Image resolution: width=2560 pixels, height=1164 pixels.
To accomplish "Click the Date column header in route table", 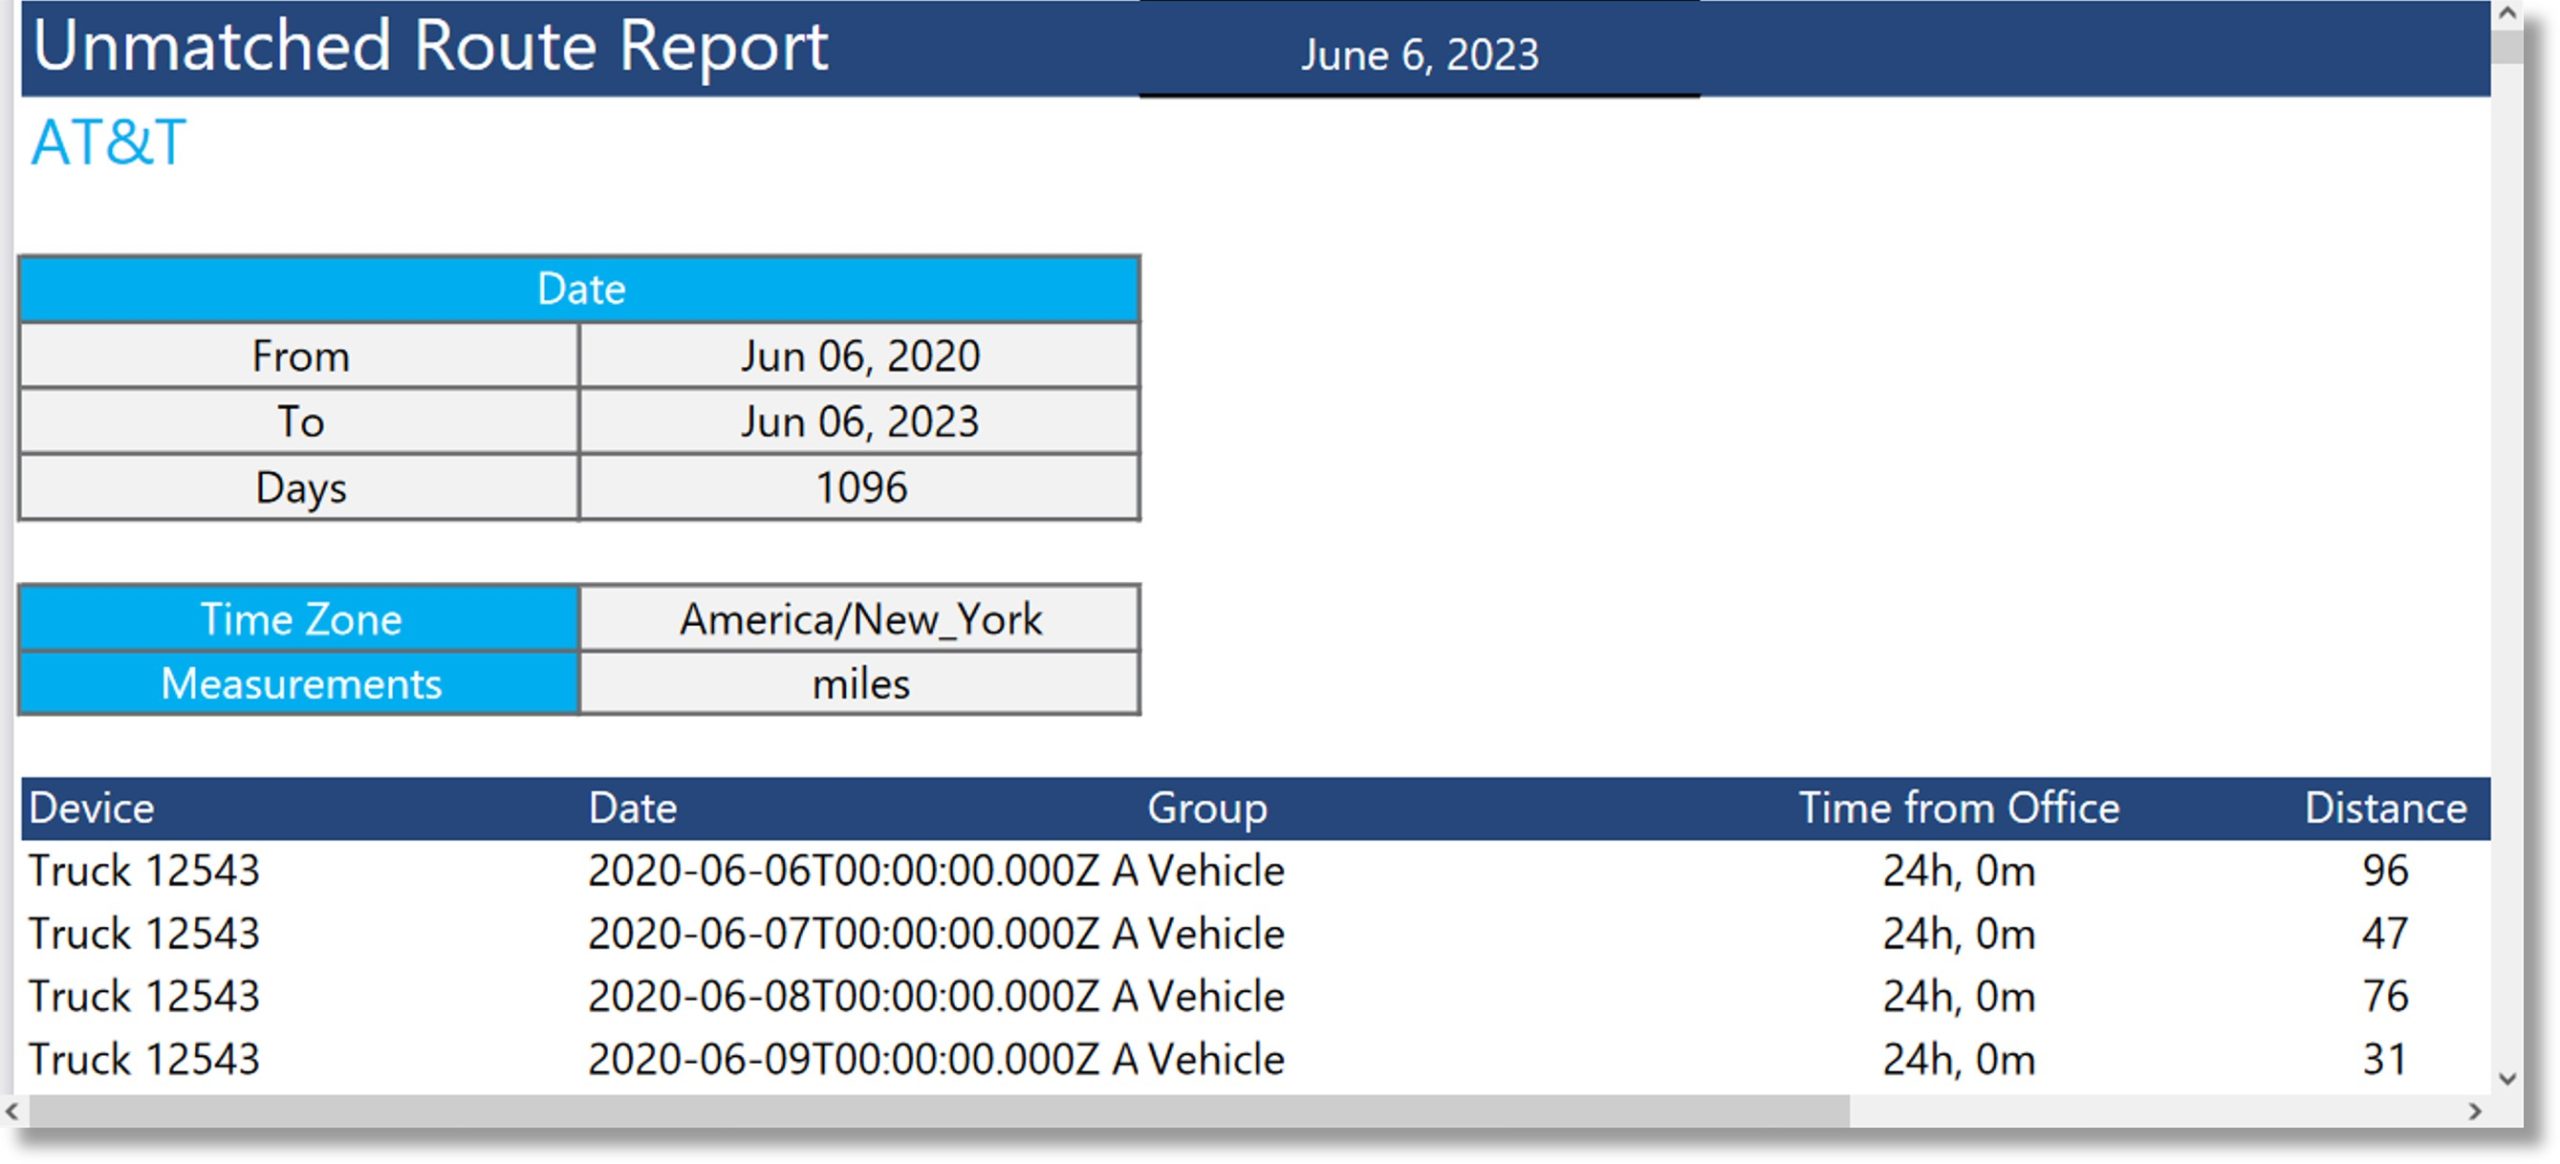I will tap(633, 808).
